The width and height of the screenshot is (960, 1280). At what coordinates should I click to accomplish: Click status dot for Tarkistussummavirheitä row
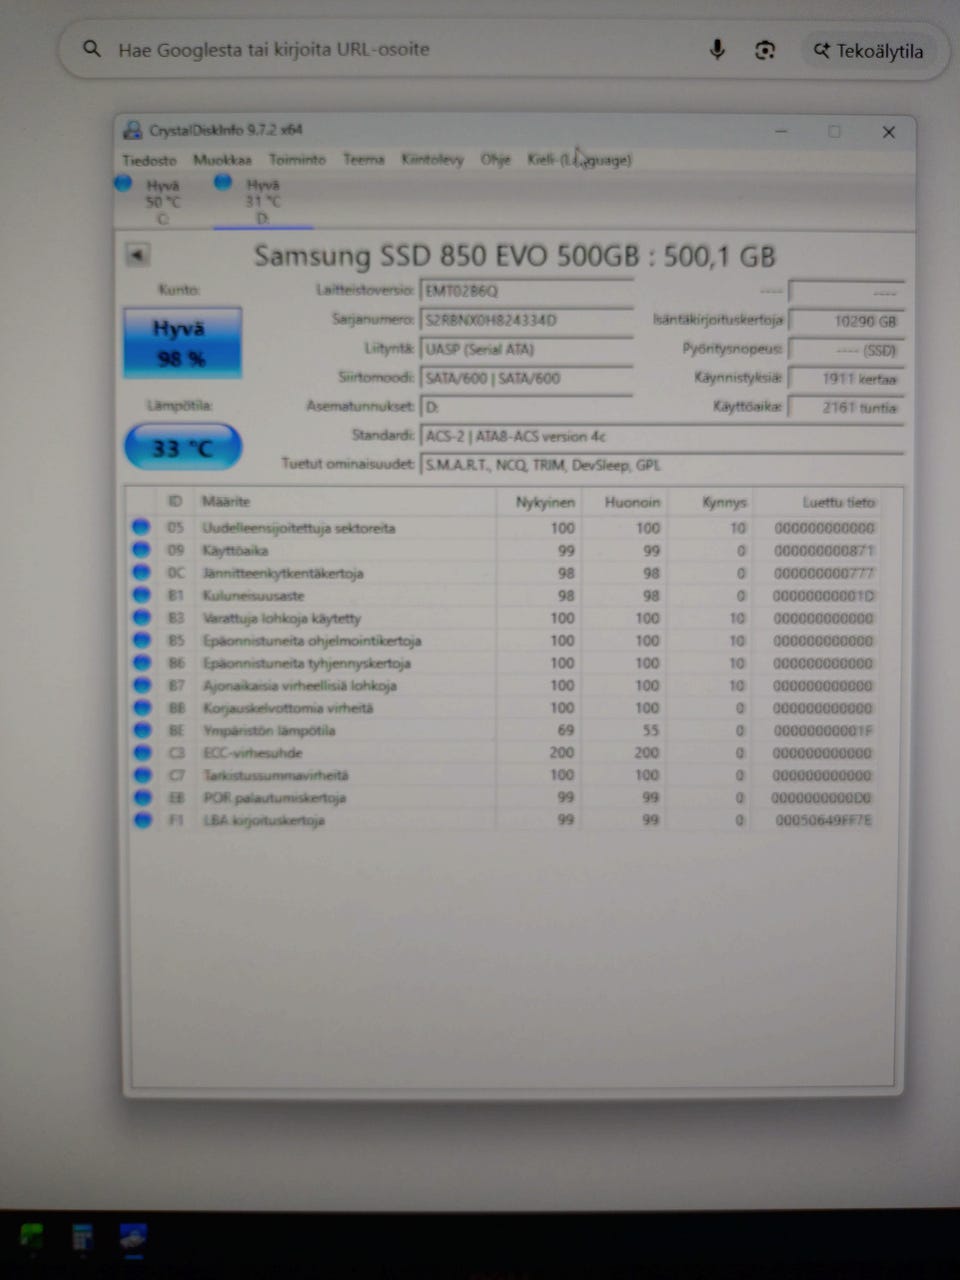coord(141,775)
